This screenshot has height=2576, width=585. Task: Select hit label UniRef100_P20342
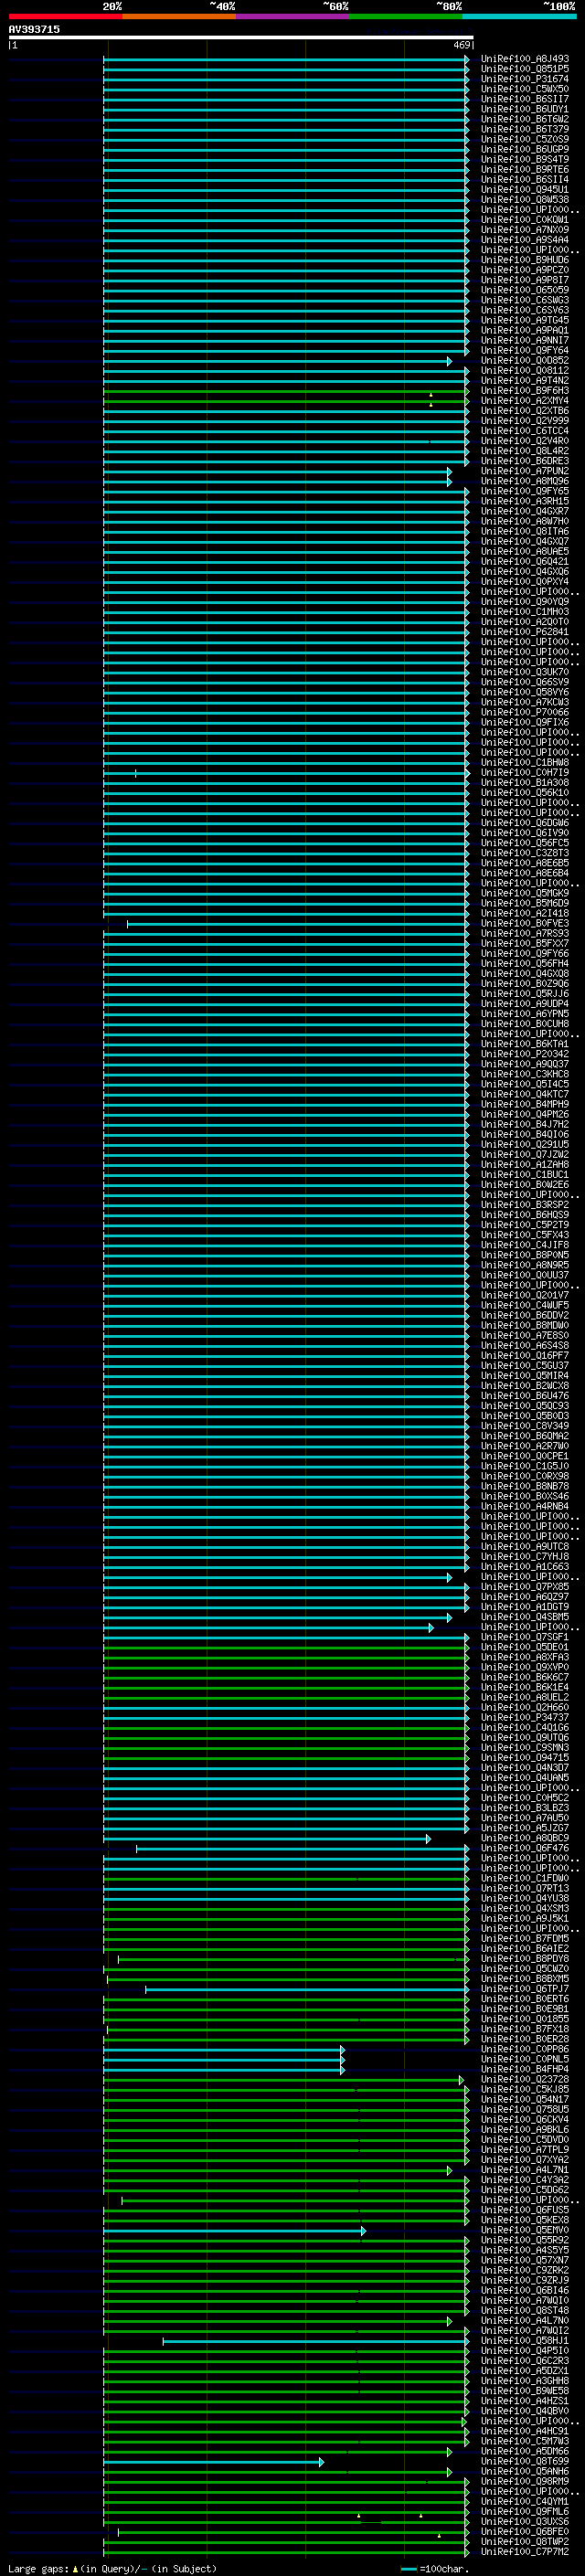525,1054
